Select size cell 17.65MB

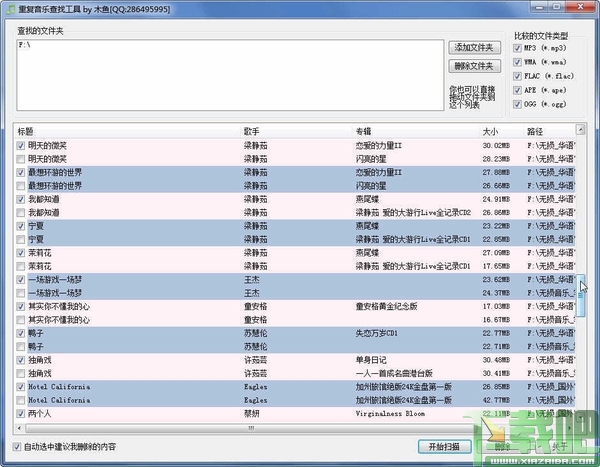coord(496,266)
